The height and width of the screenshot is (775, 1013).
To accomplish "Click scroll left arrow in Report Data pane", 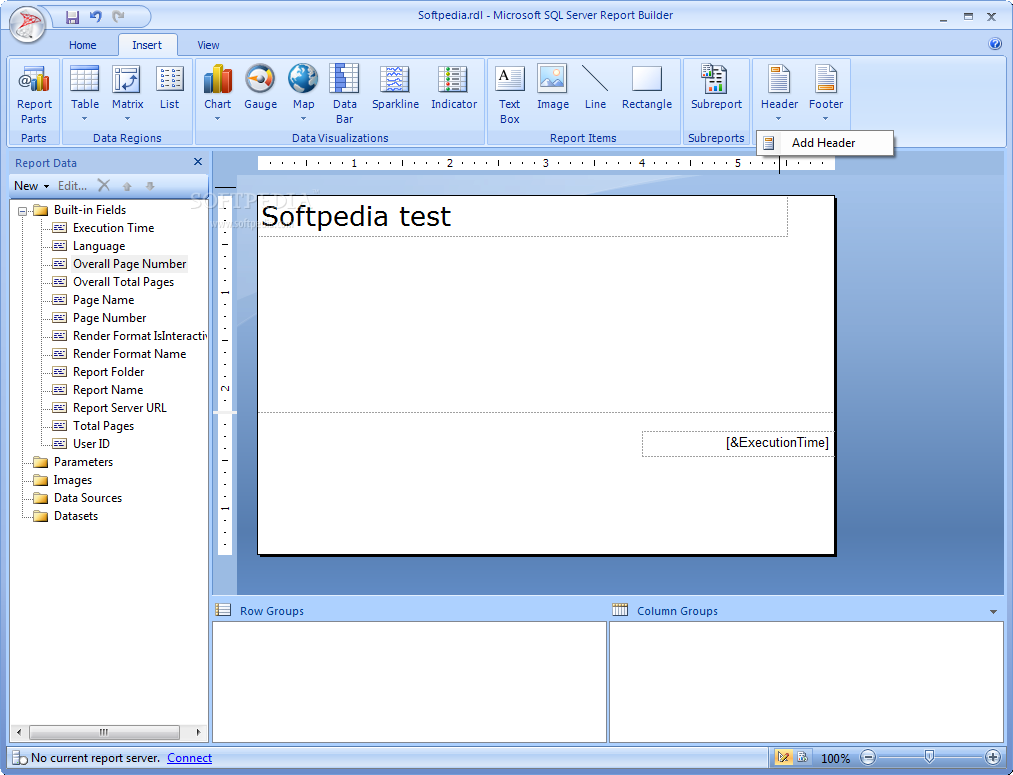I will click(19, 732).
